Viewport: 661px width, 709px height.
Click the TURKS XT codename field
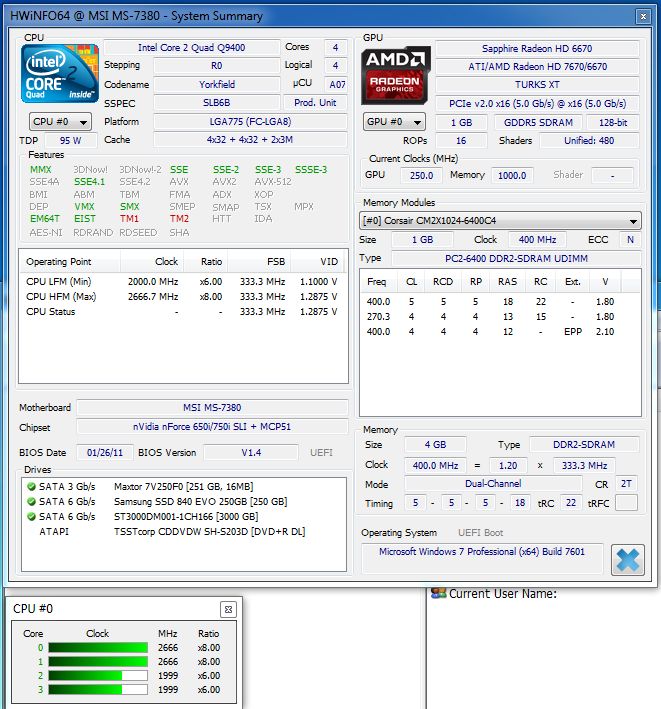(537, 85)
